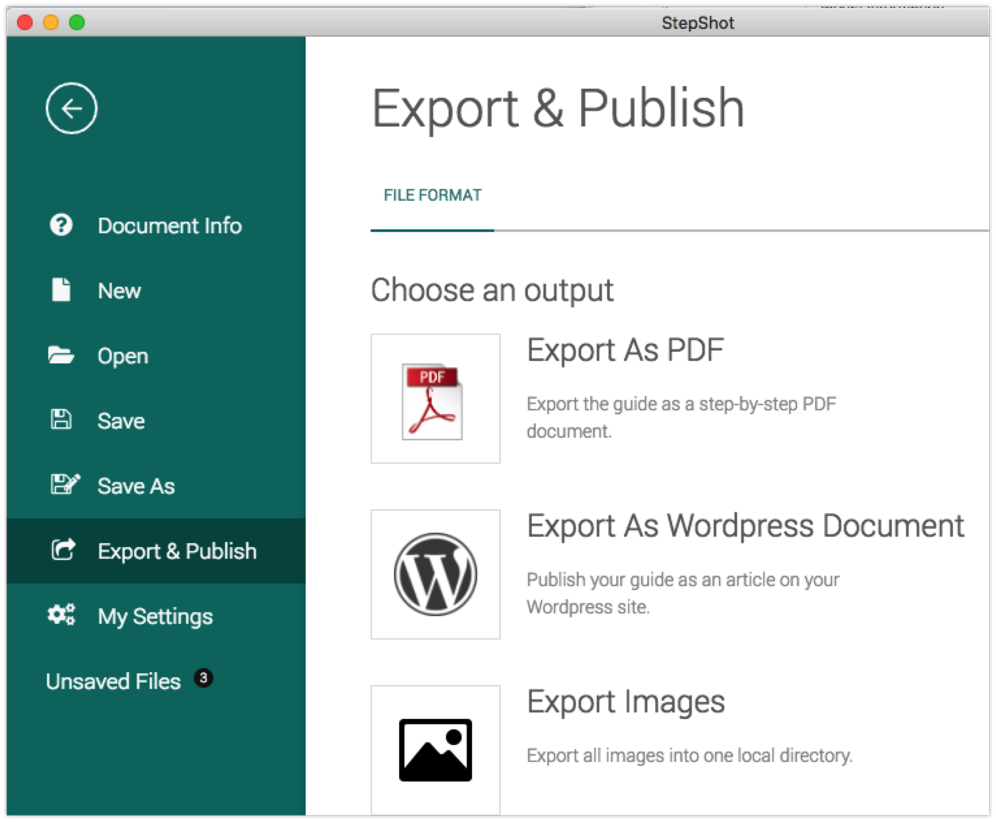
Task: Click the Unsaved Files count badge
Action: point(203,678)
